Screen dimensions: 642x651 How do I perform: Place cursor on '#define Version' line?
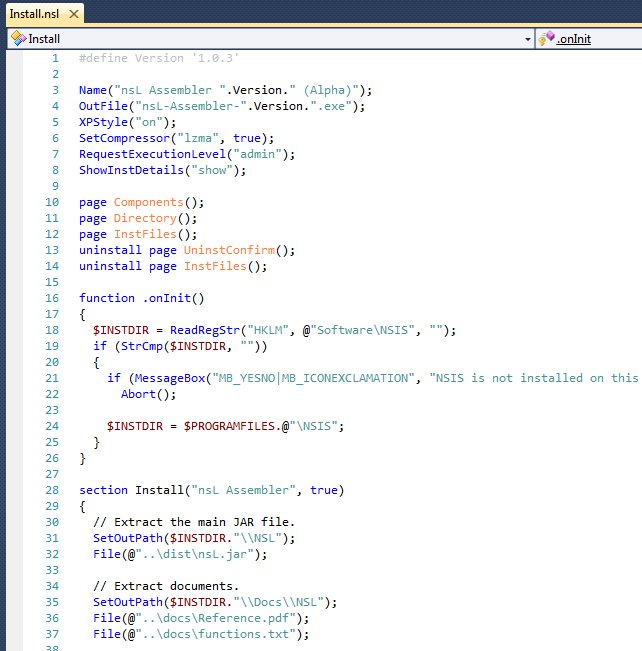[x=159, y=58]
